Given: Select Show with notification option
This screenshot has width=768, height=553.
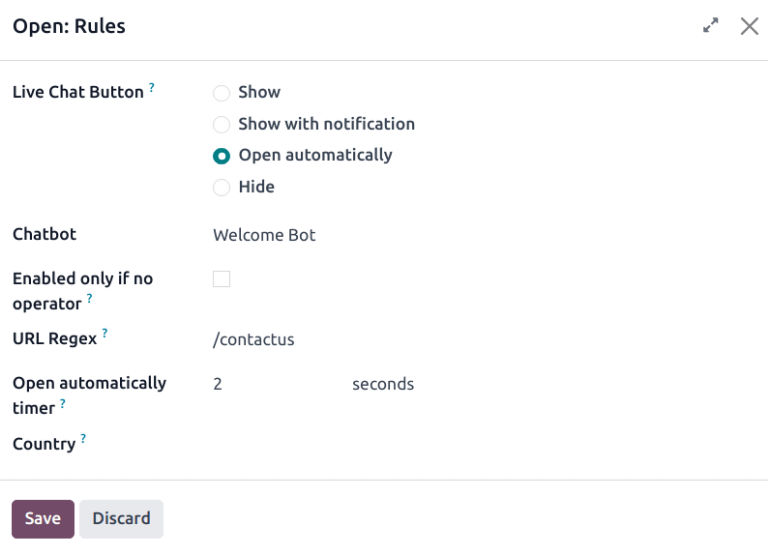Looking at the screenshot, I should tap(222, 125).
